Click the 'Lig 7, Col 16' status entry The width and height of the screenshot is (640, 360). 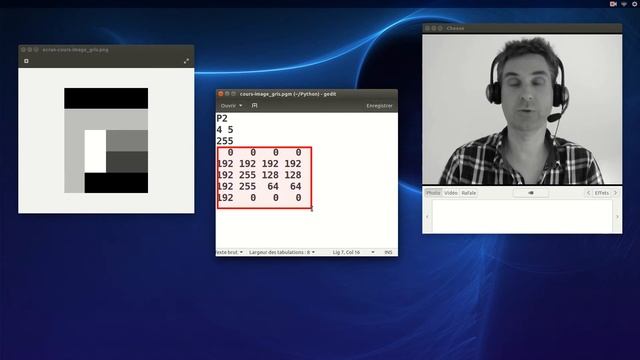346,252
